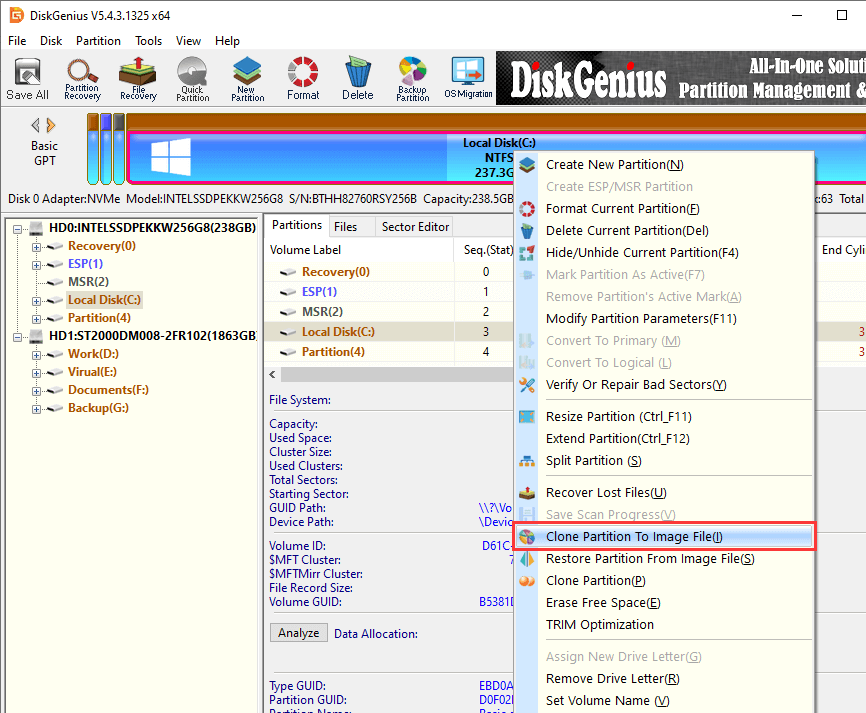Expand the Recovery(0) tree node
Screen dimensions: 866x713
click(37, 246)
